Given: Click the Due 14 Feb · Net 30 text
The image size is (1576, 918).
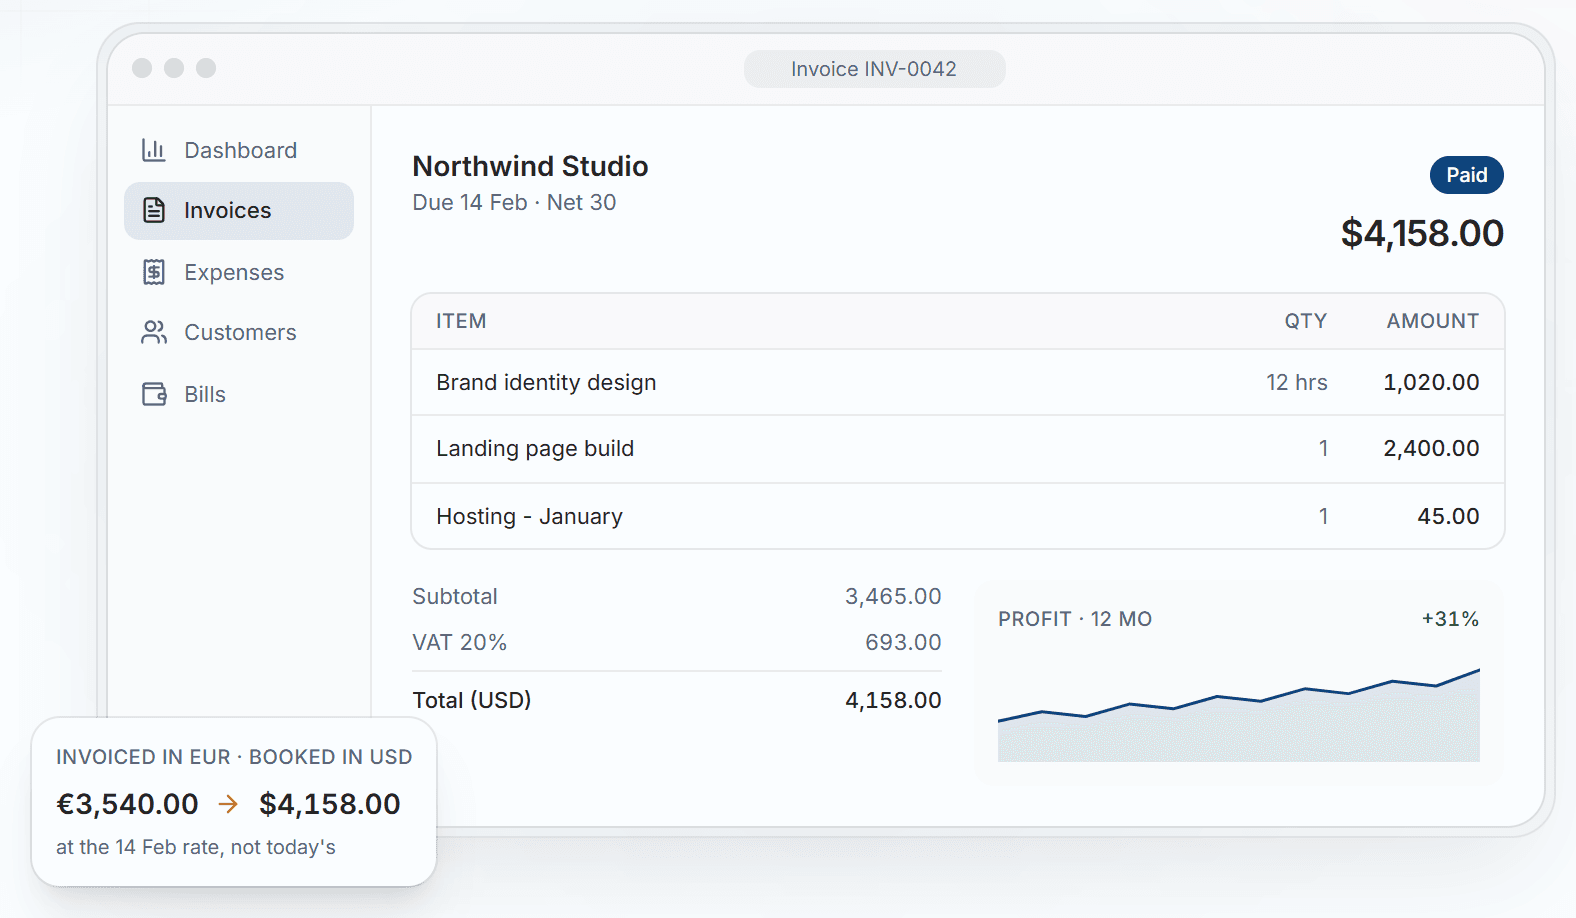Looking at the screenshot, I should [x=514, y=202].
